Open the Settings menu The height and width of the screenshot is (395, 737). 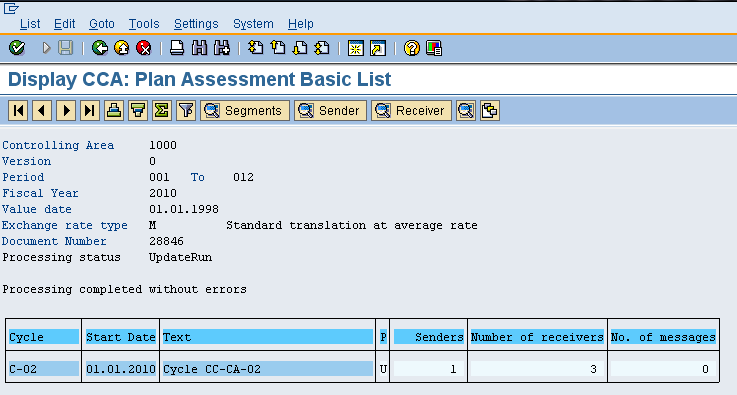(x=196, y=24)
